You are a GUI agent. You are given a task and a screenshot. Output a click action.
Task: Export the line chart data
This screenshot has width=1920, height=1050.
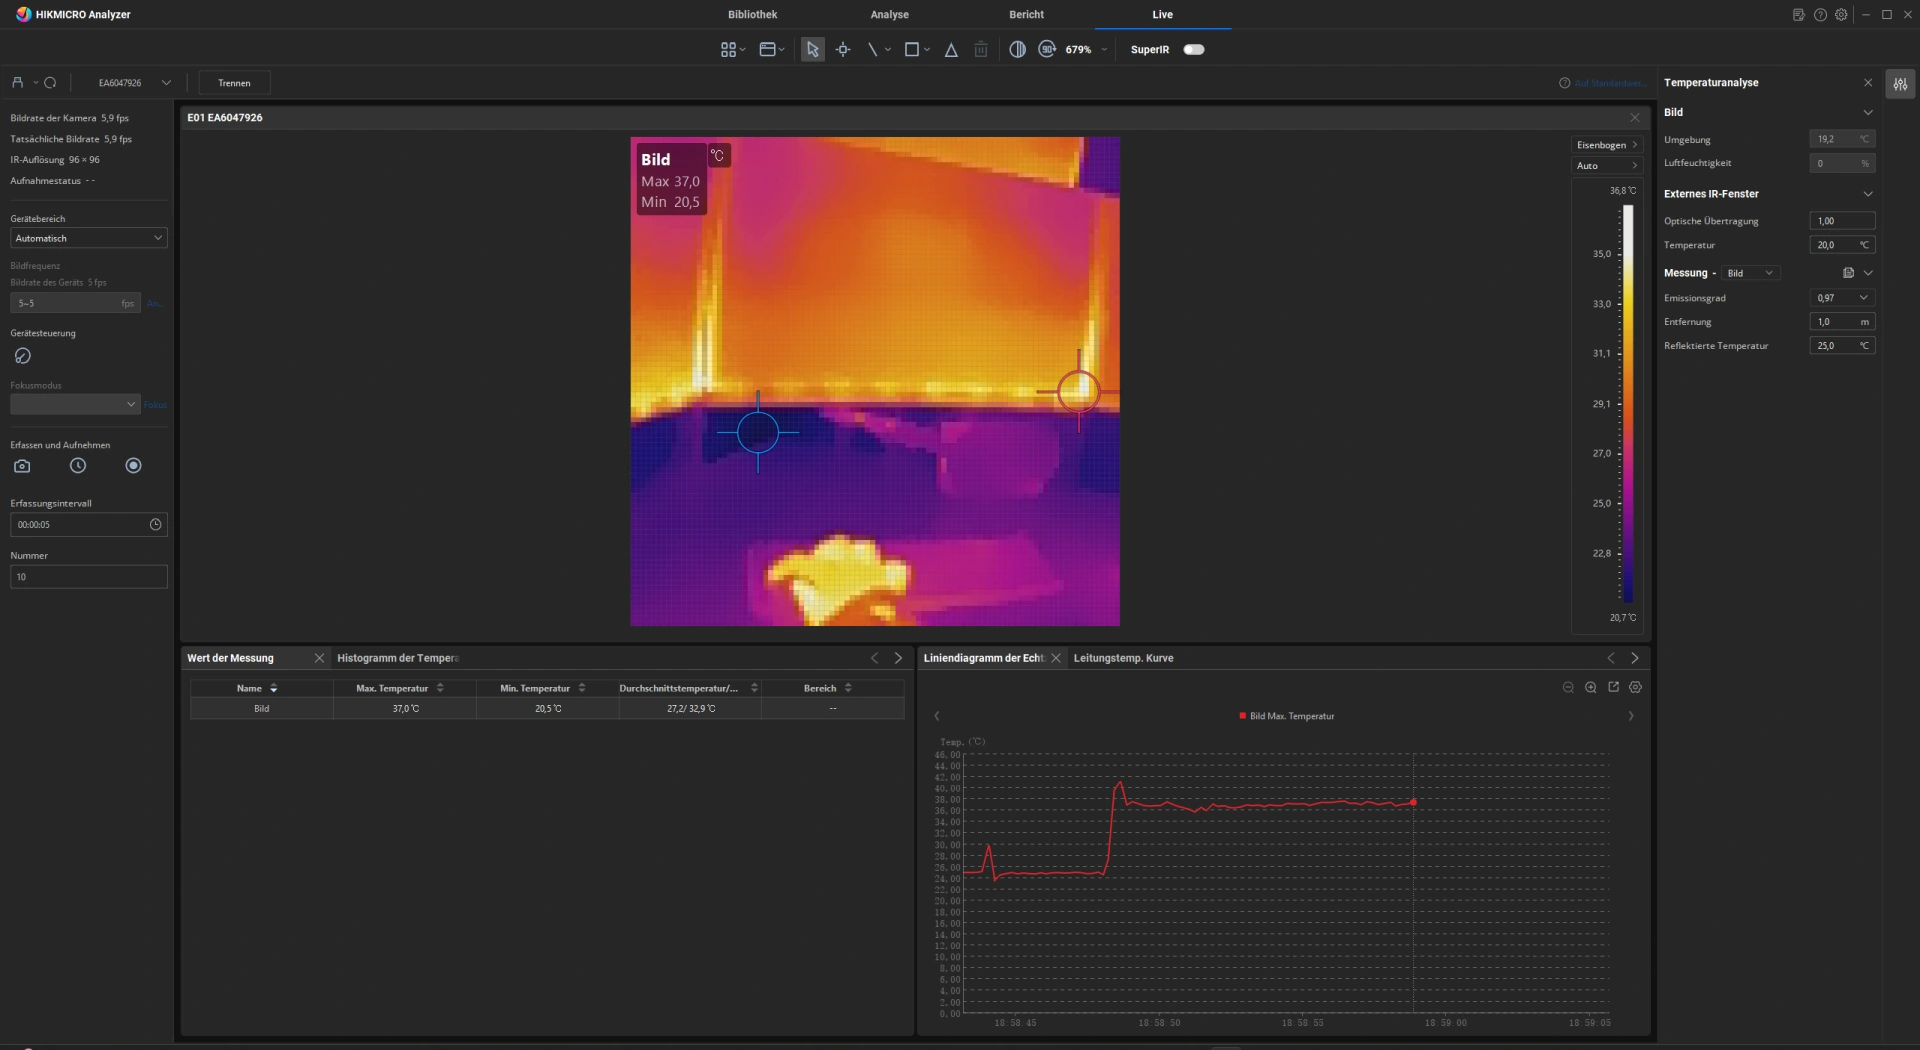pyautogui.click(x=1613, y=687)
